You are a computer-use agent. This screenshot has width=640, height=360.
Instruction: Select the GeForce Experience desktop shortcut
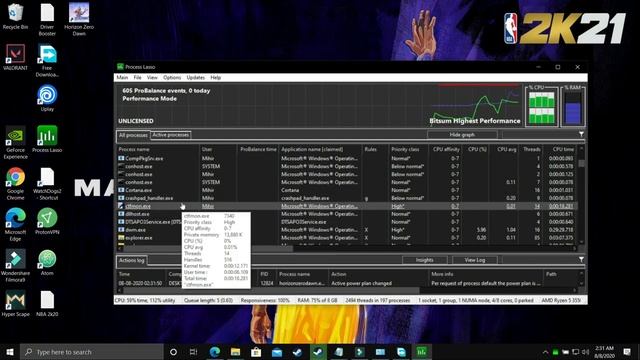(16, 143)
